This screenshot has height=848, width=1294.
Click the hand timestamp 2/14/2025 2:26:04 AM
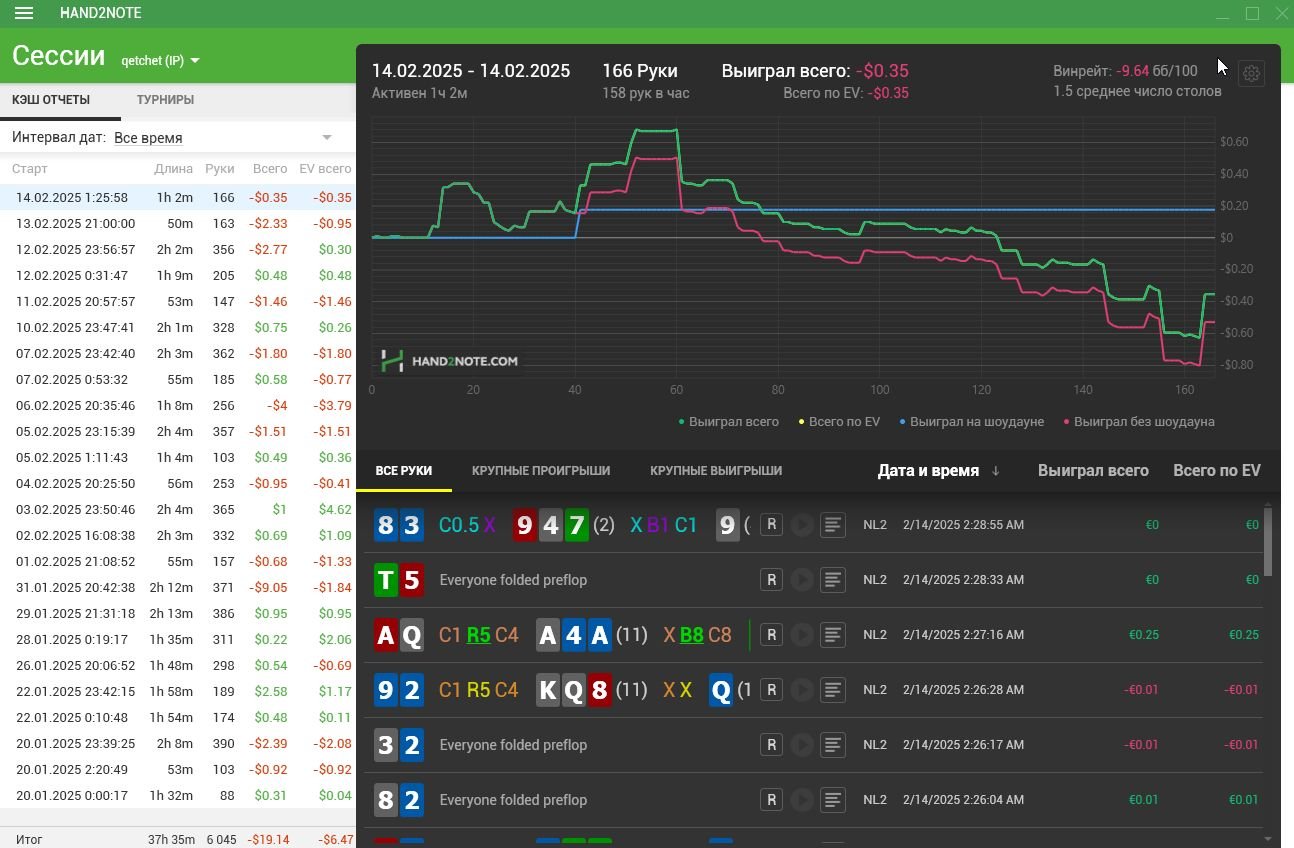point(963,800)
